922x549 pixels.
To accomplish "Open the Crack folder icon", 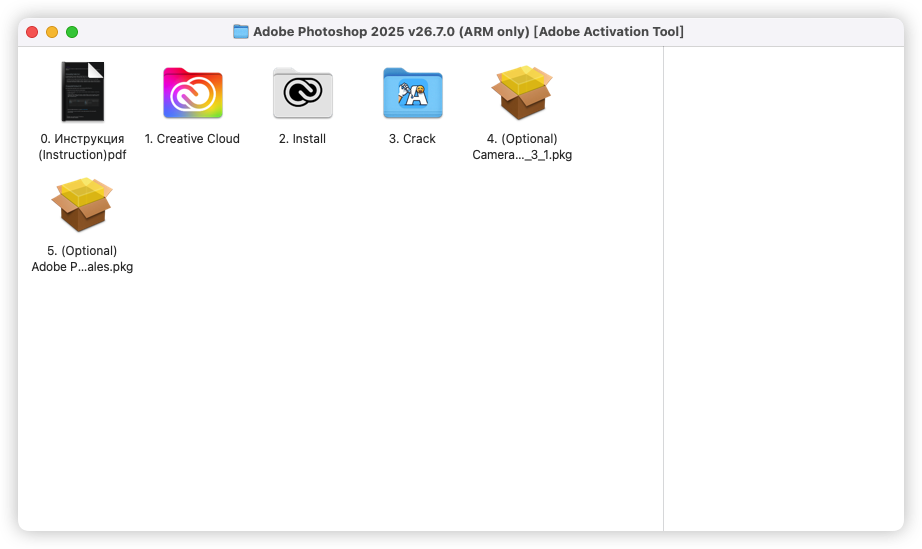I will coord(413,93).
